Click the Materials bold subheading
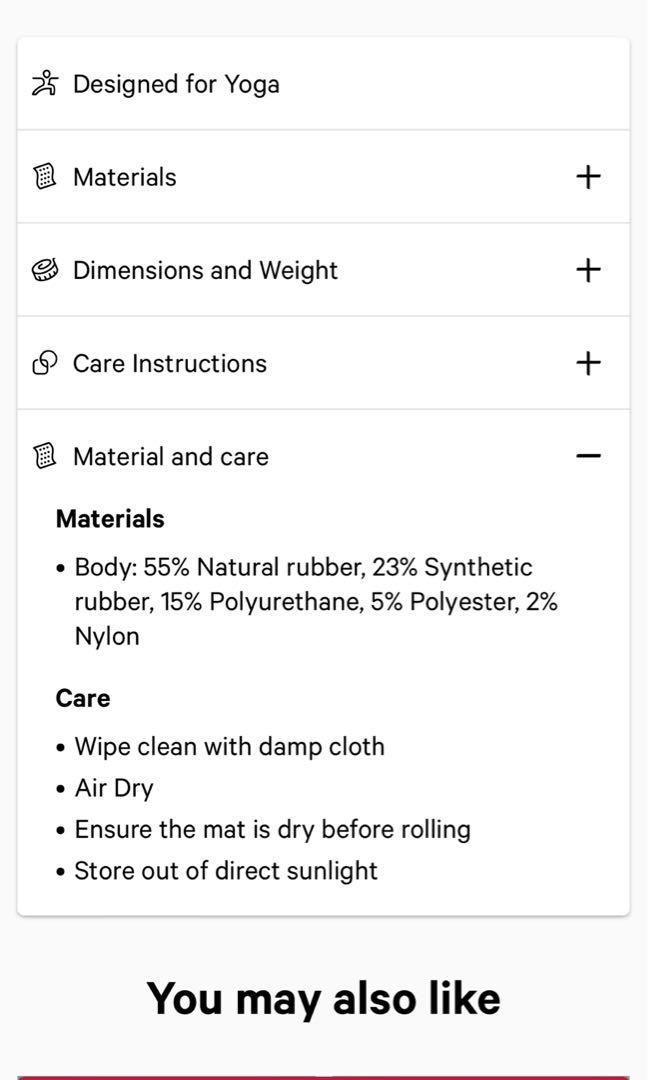Image resolution: width=648 pixels, height=1080 pixels. (110, 518)
